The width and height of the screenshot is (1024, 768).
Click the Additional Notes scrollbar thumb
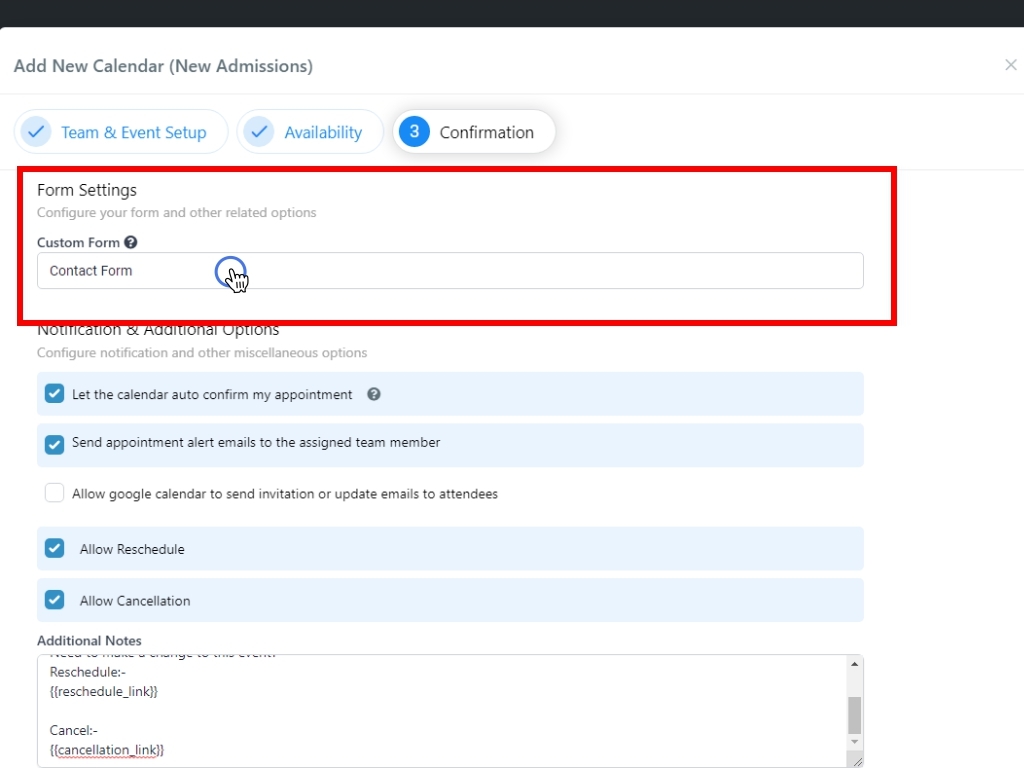click(x=854, y=716)
